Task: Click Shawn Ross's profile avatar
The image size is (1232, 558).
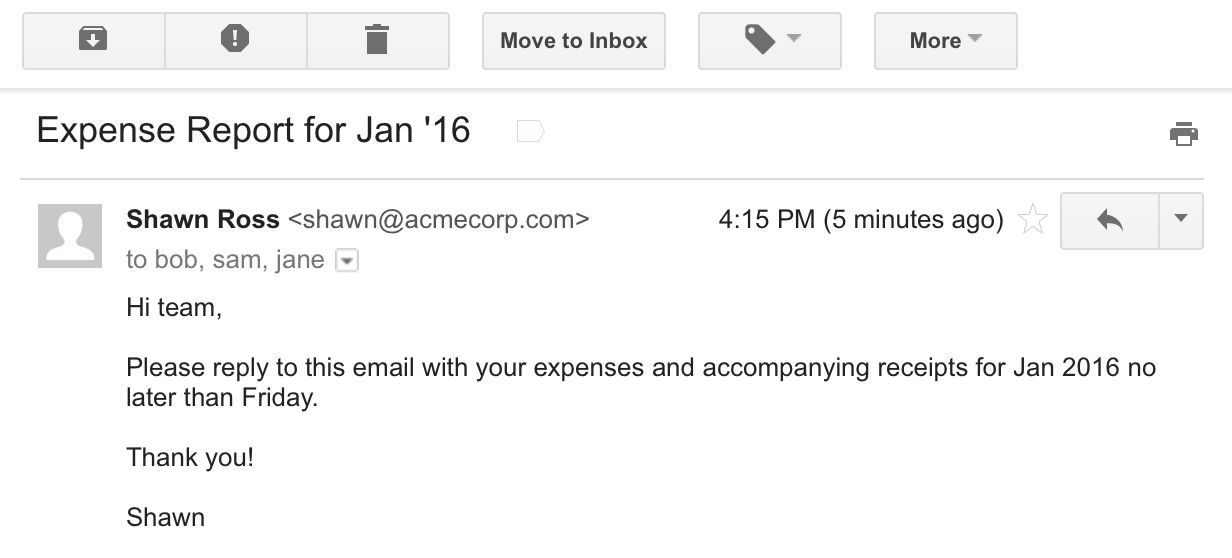Action: 70,236
